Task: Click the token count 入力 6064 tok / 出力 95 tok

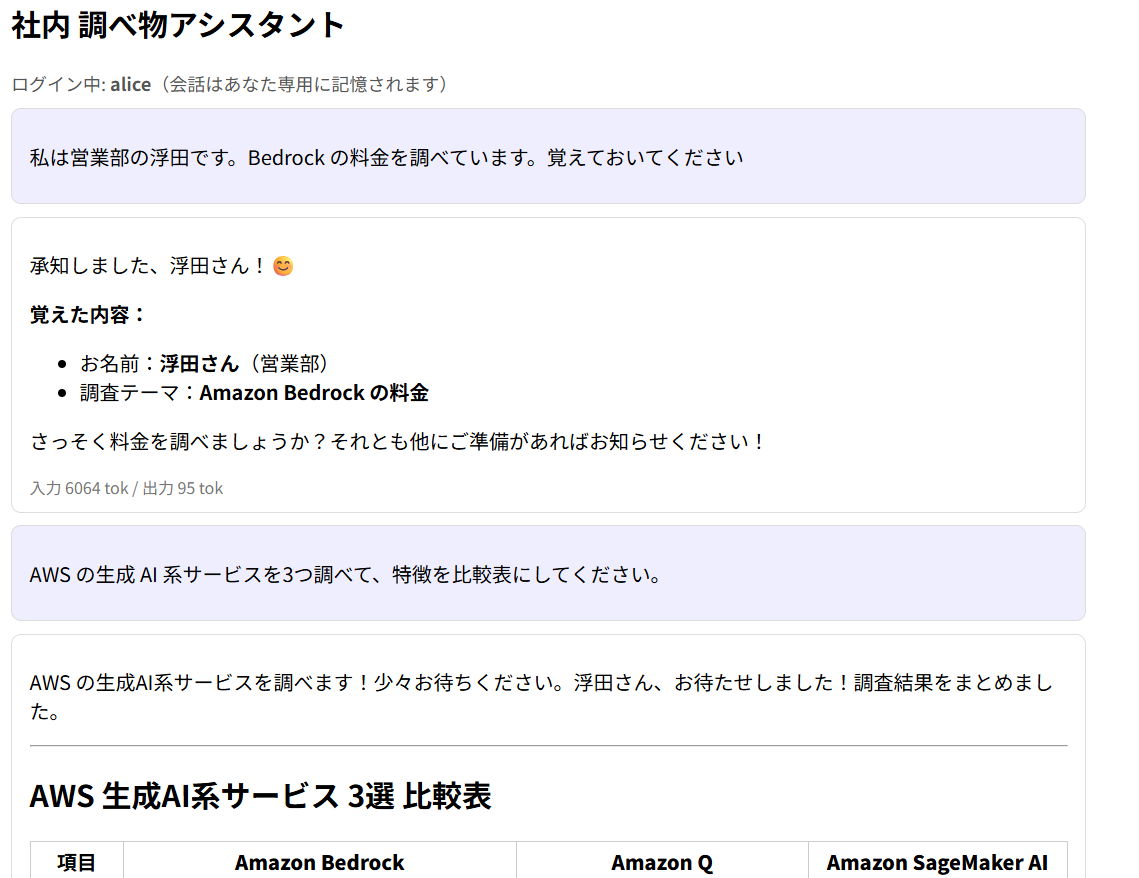Action: (x=126, y=488)
